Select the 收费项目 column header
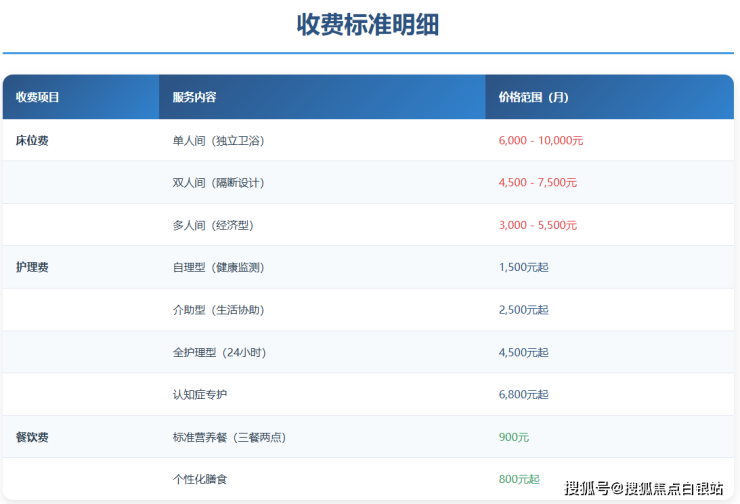 coord(38,97)
